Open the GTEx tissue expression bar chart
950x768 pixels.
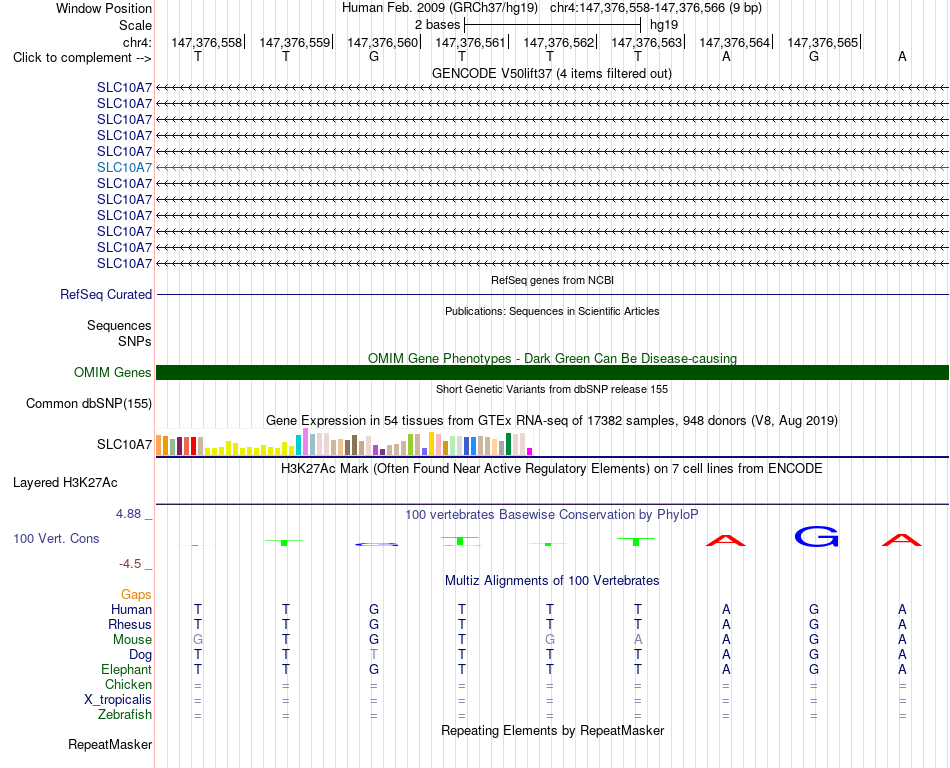(x=344, y=442)
